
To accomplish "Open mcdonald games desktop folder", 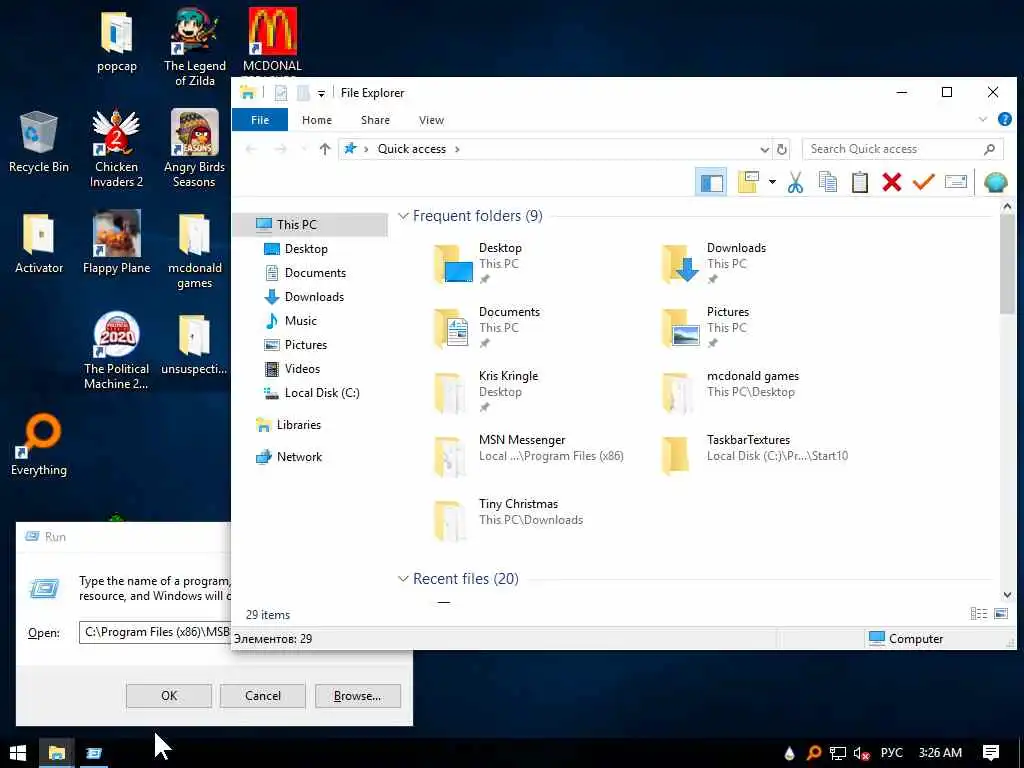I will tap(195, 251).
